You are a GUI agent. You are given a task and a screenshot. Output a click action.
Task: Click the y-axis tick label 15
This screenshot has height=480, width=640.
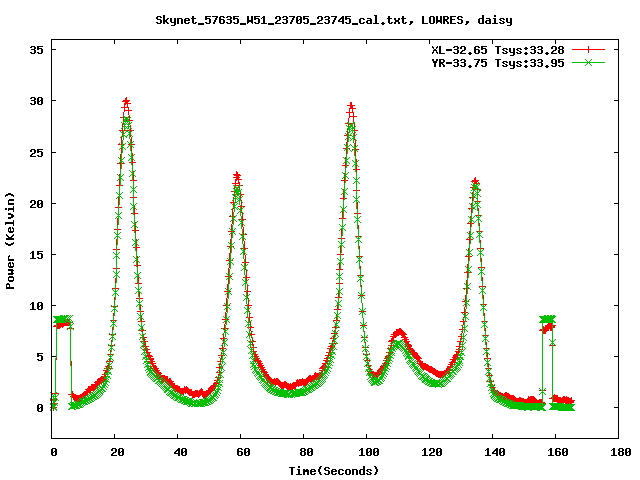36,255
